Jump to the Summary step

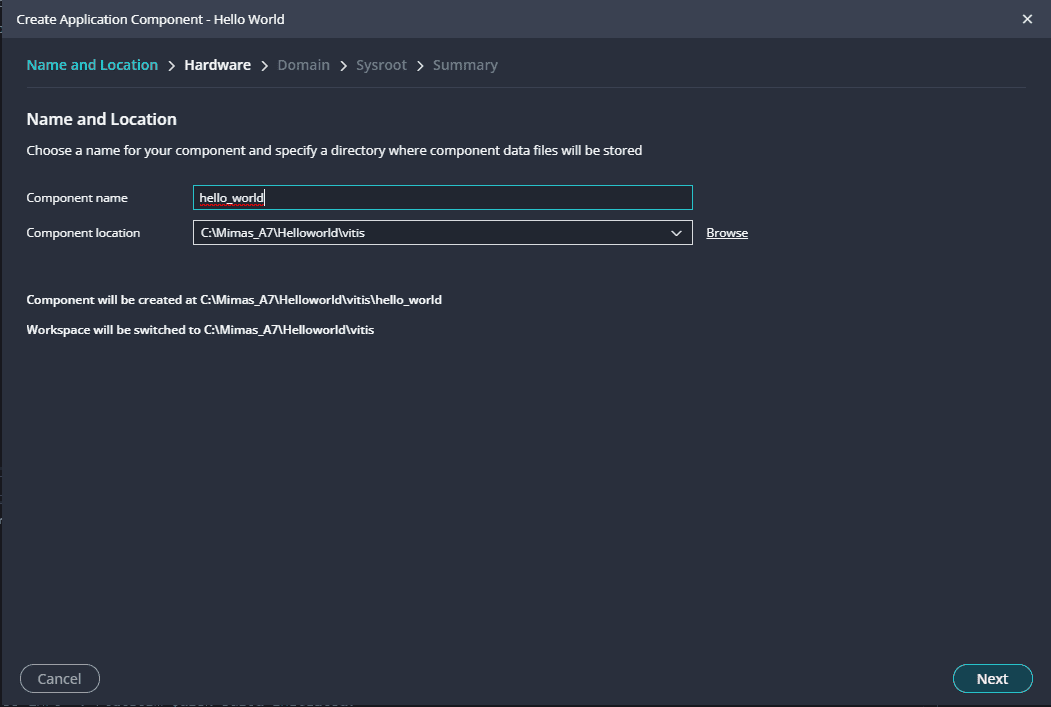tap(465, 65)
